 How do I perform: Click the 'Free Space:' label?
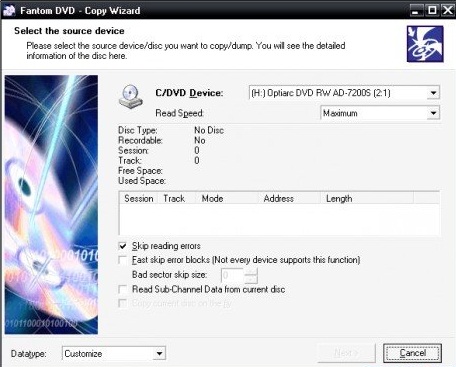[x=140, y=171]
